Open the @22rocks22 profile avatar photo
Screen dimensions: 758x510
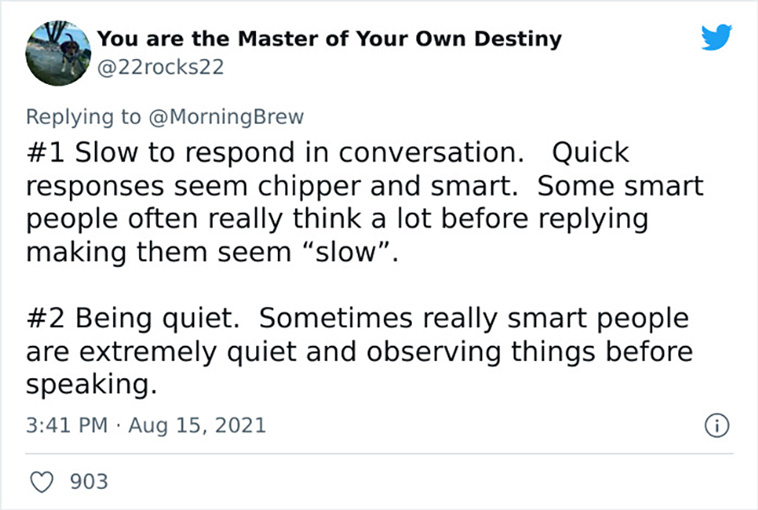pos(58,53)
